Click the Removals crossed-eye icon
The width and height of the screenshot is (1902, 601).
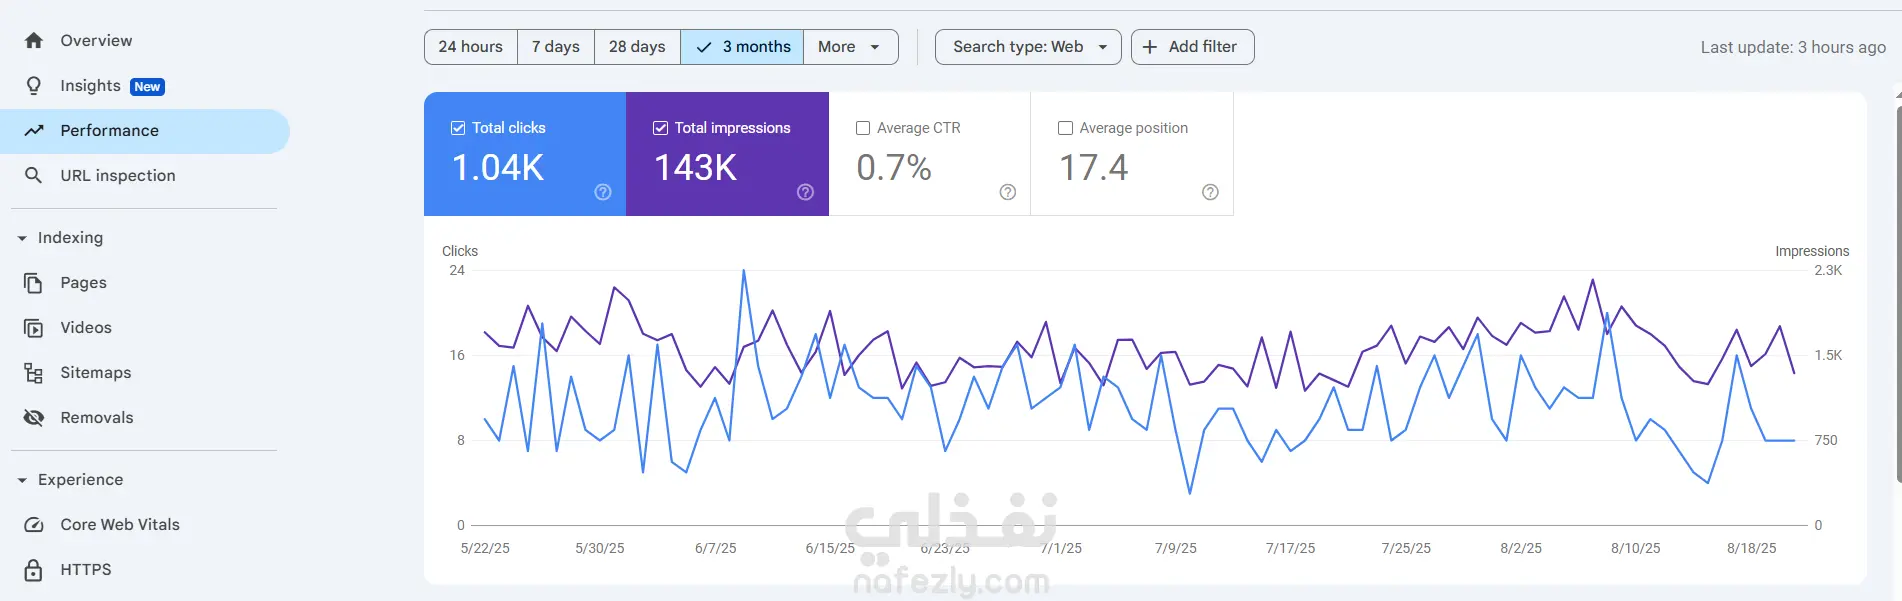[x=34, y=418]
